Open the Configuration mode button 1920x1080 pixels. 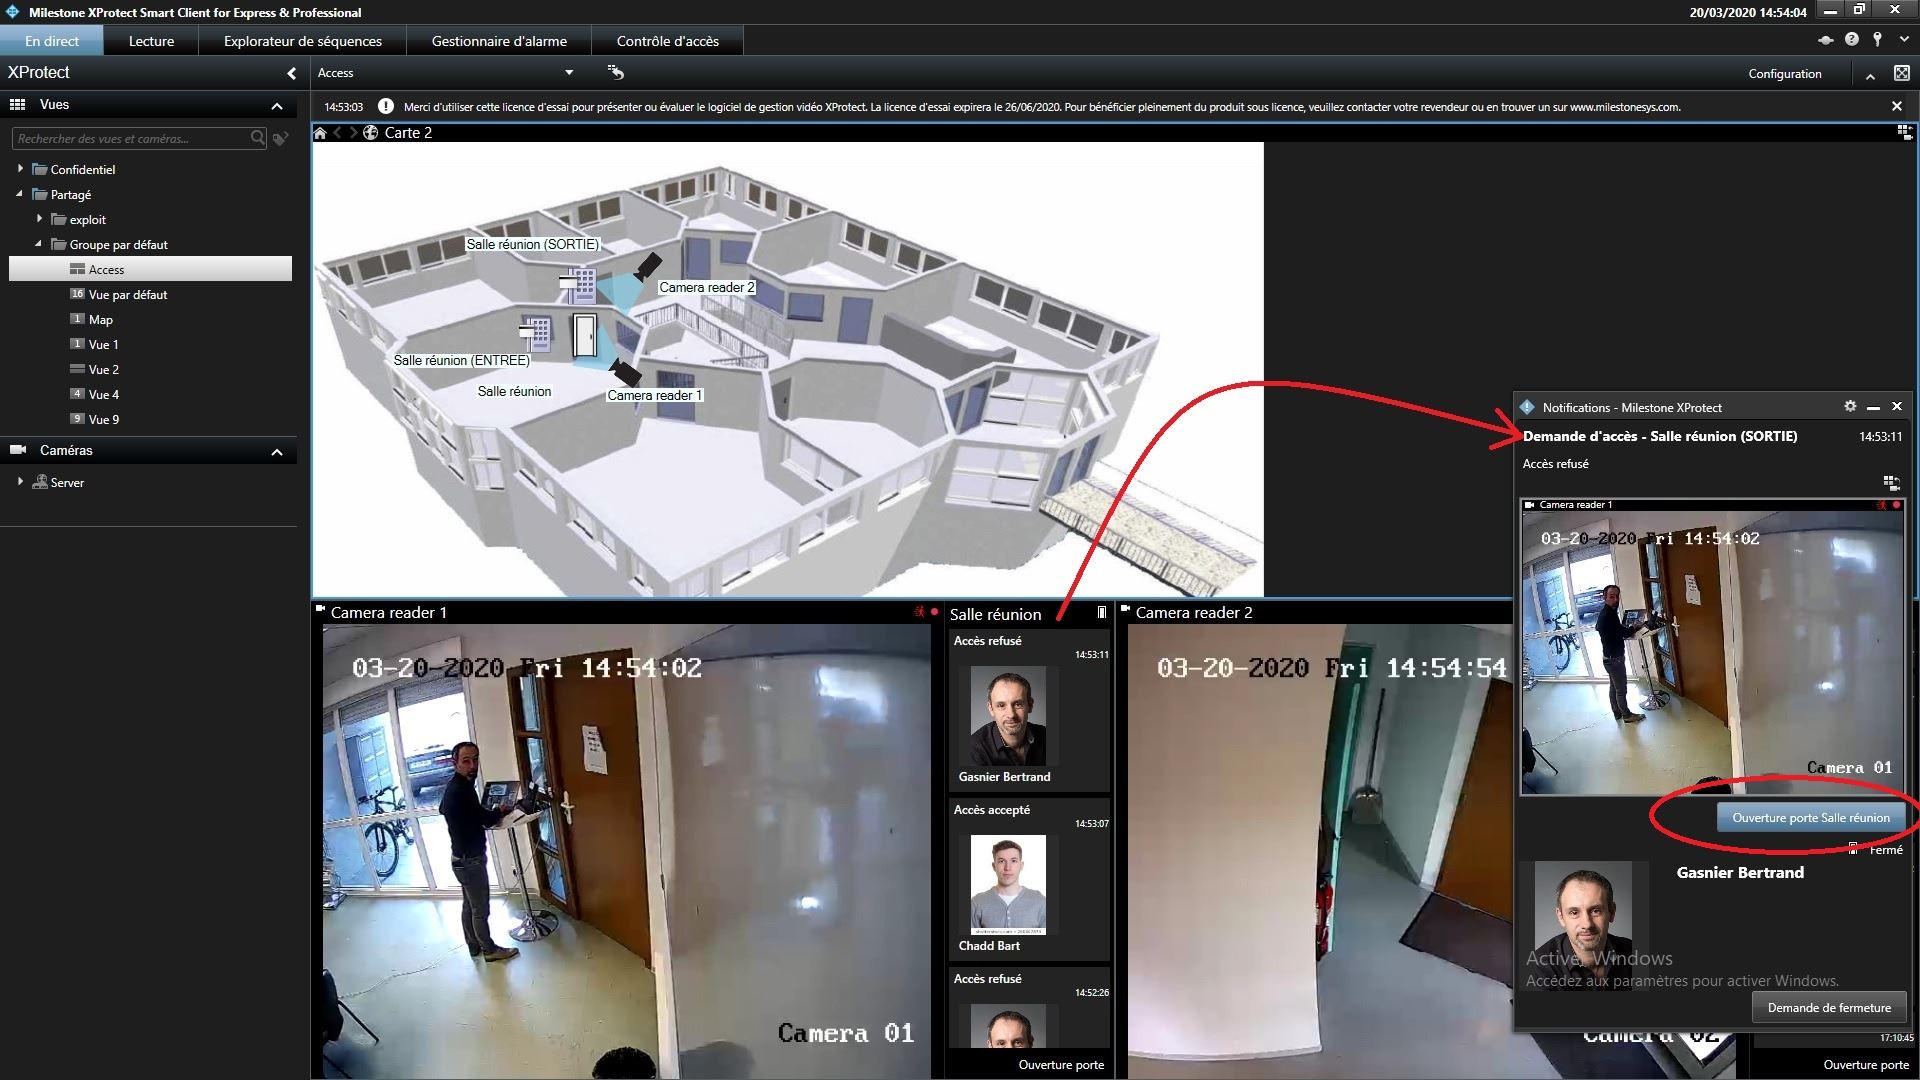pyautogui.click(x=1785, y=74)
